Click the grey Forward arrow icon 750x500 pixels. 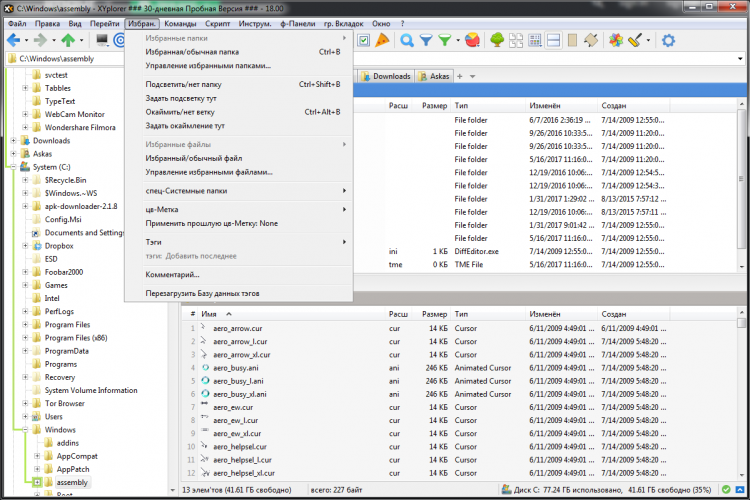click(x=41, y=40)
